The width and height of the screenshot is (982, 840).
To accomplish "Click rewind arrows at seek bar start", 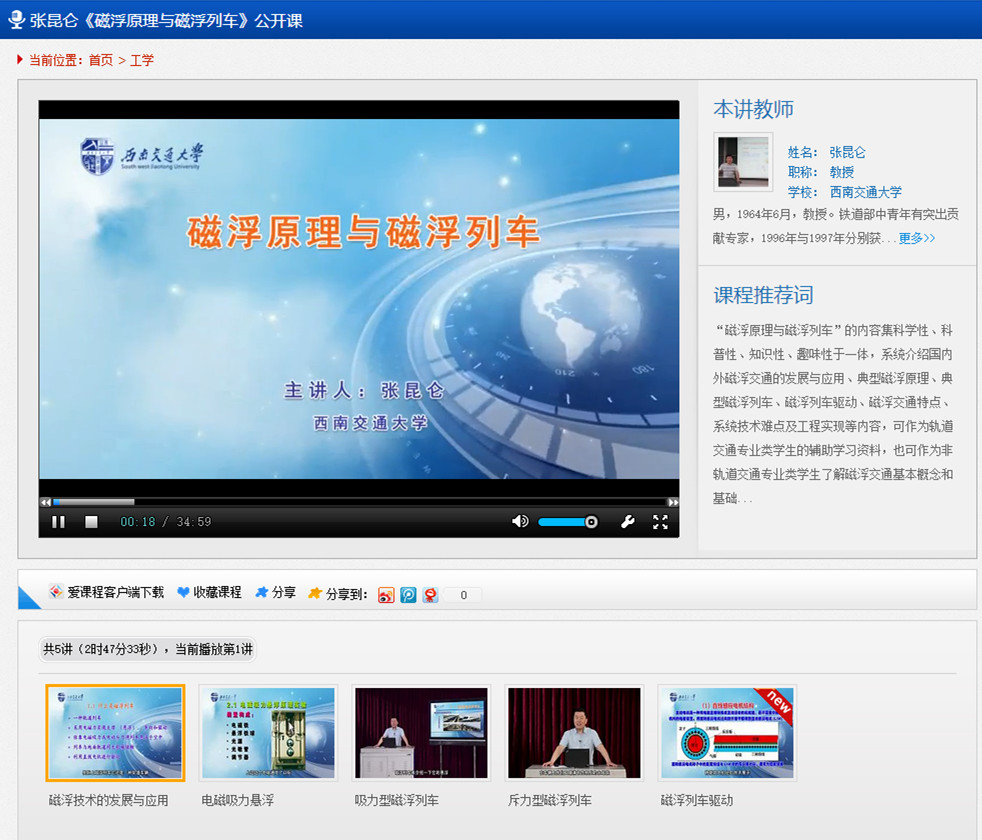I will coord(45,502).
